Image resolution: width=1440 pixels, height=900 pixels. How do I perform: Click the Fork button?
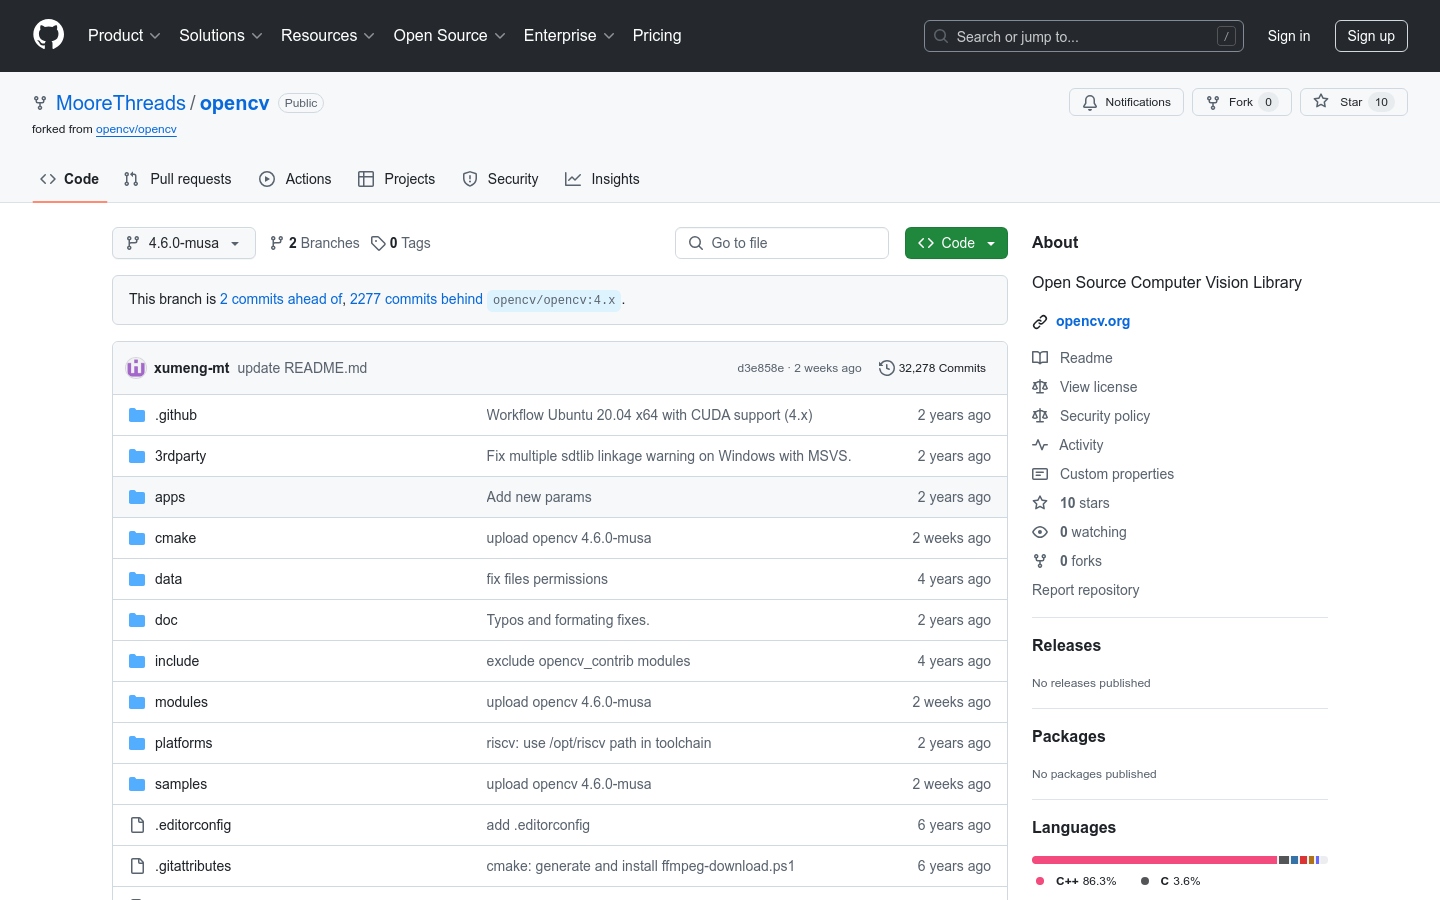coord(1242,102)
